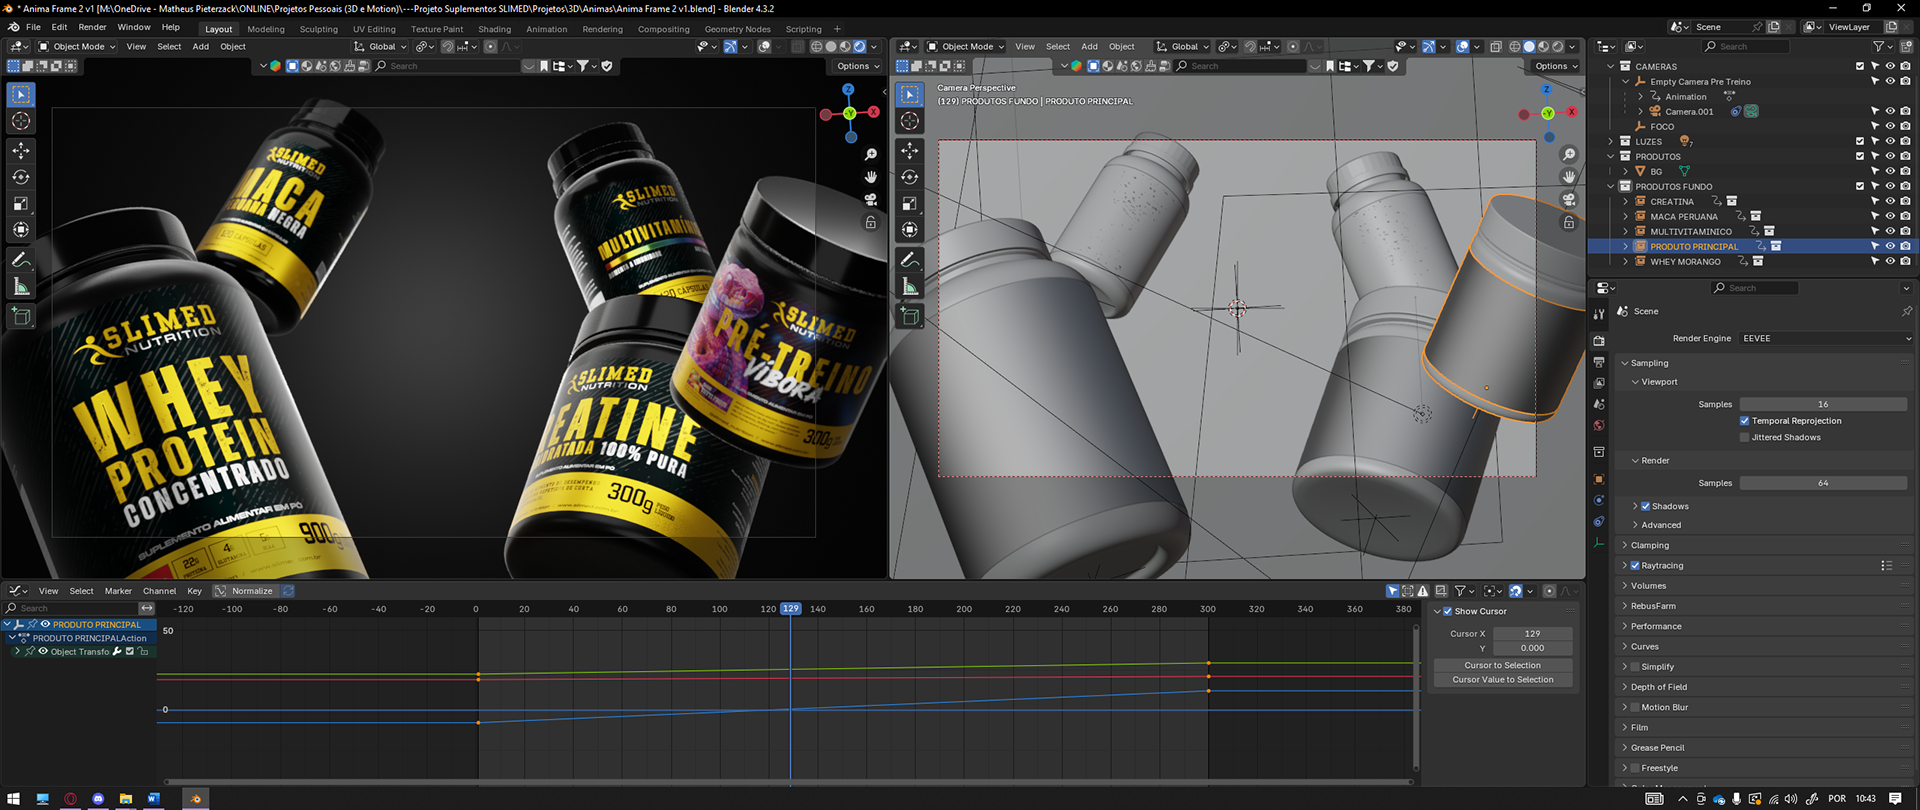Select the Add Cube tool in left viewport
The height and width of the screenshot is (810, 1920).
21,317
